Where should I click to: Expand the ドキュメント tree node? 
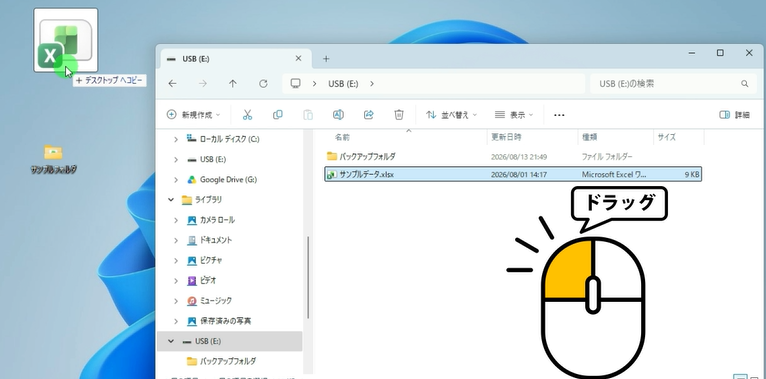click(176, 240)
